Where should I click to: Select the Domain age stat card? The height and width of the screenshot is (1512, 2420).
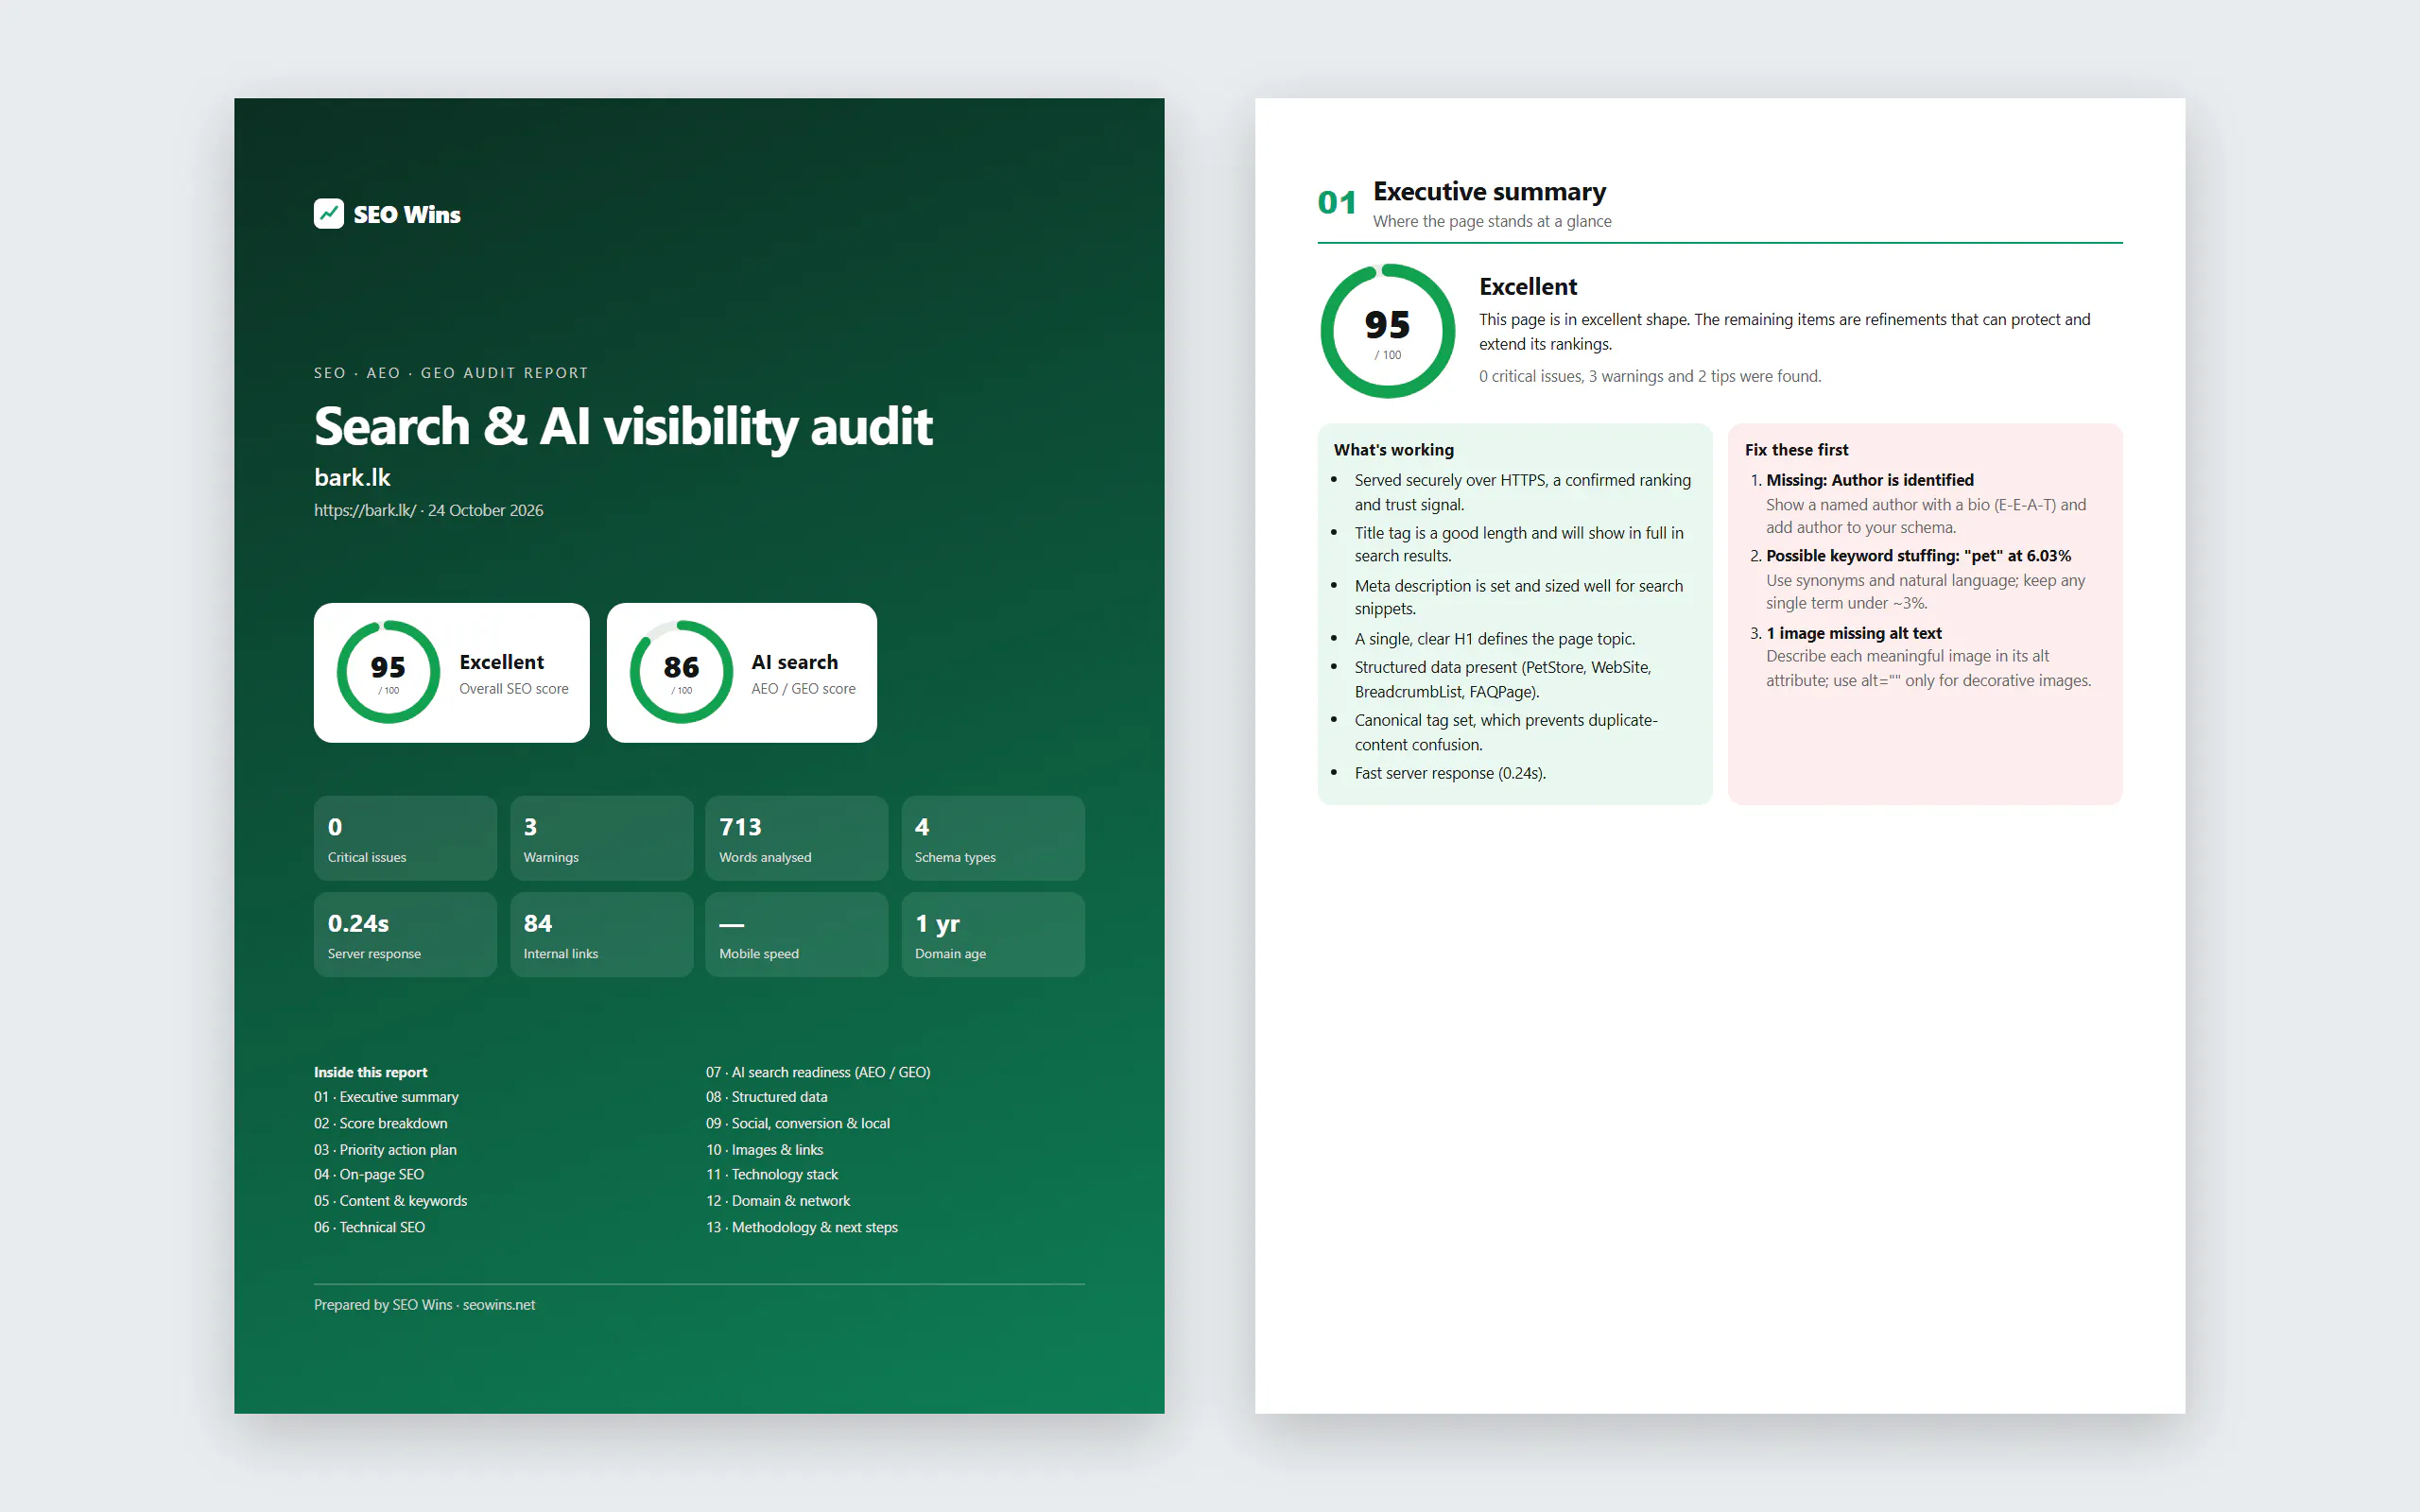993,934
